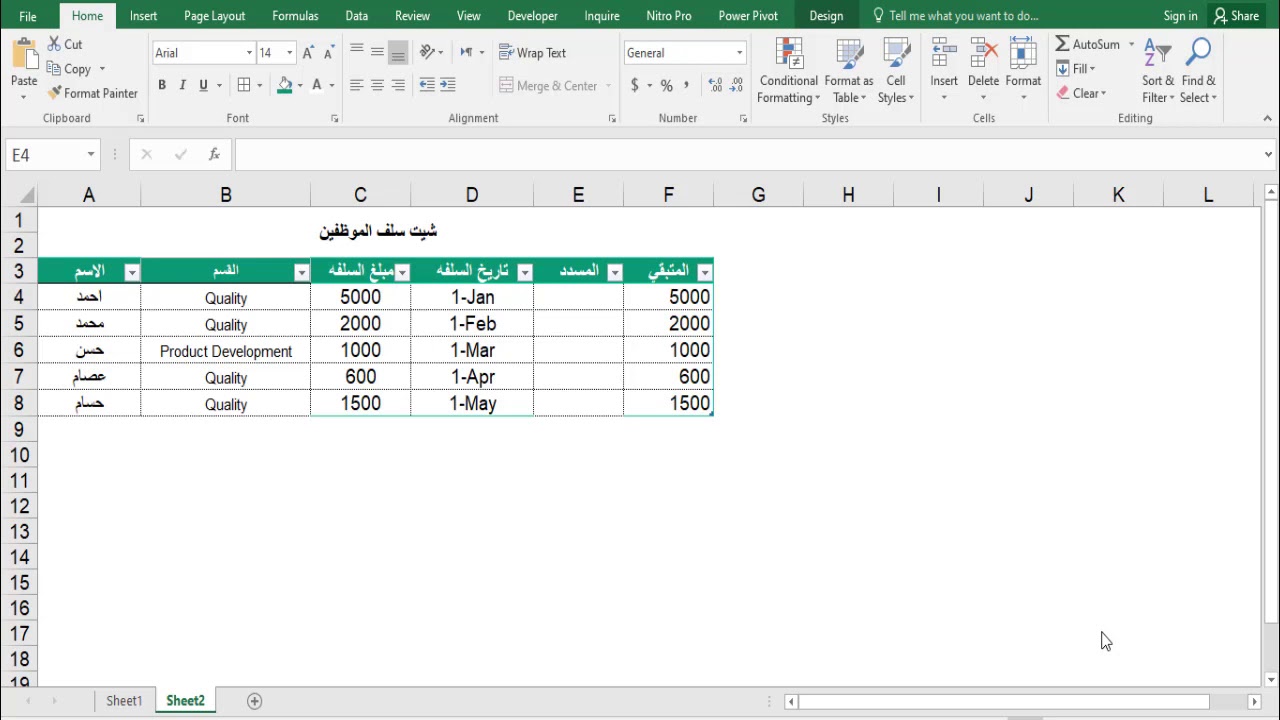The image size is (1280, 720).
Task: Add a new sheet with plus button
Action: point(254,701)
